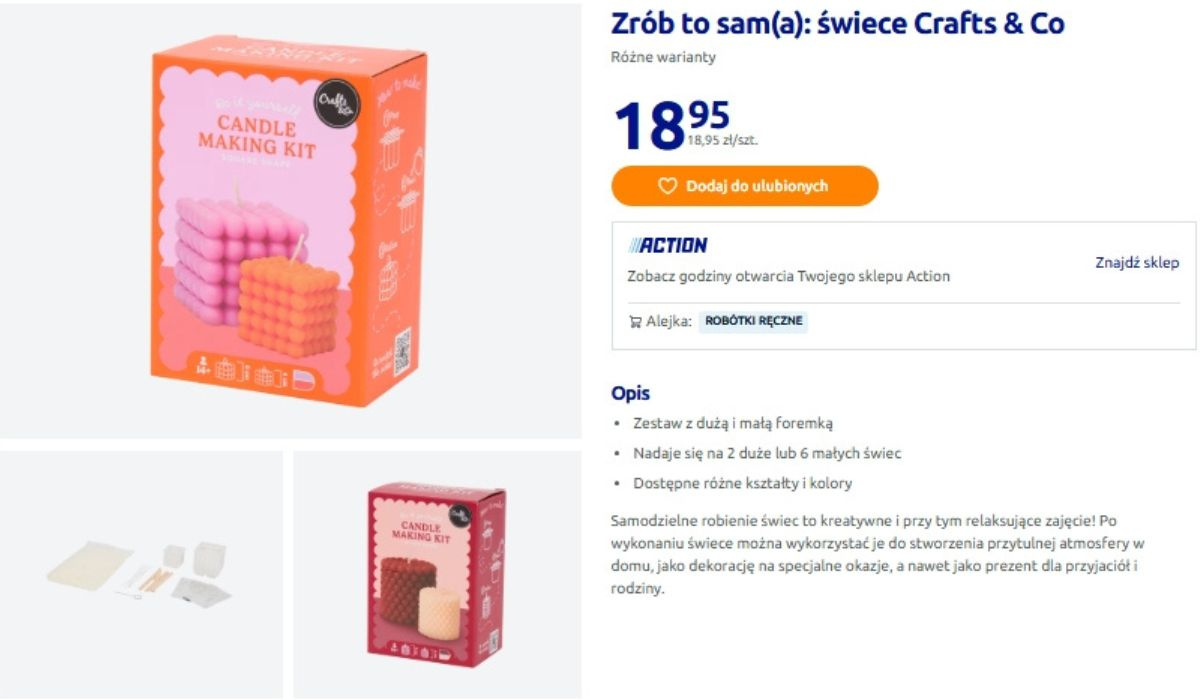Open the kit contents thumbnail
Image resolution: width=1200 pixels, height=700 pixels.
coord(141,574)
